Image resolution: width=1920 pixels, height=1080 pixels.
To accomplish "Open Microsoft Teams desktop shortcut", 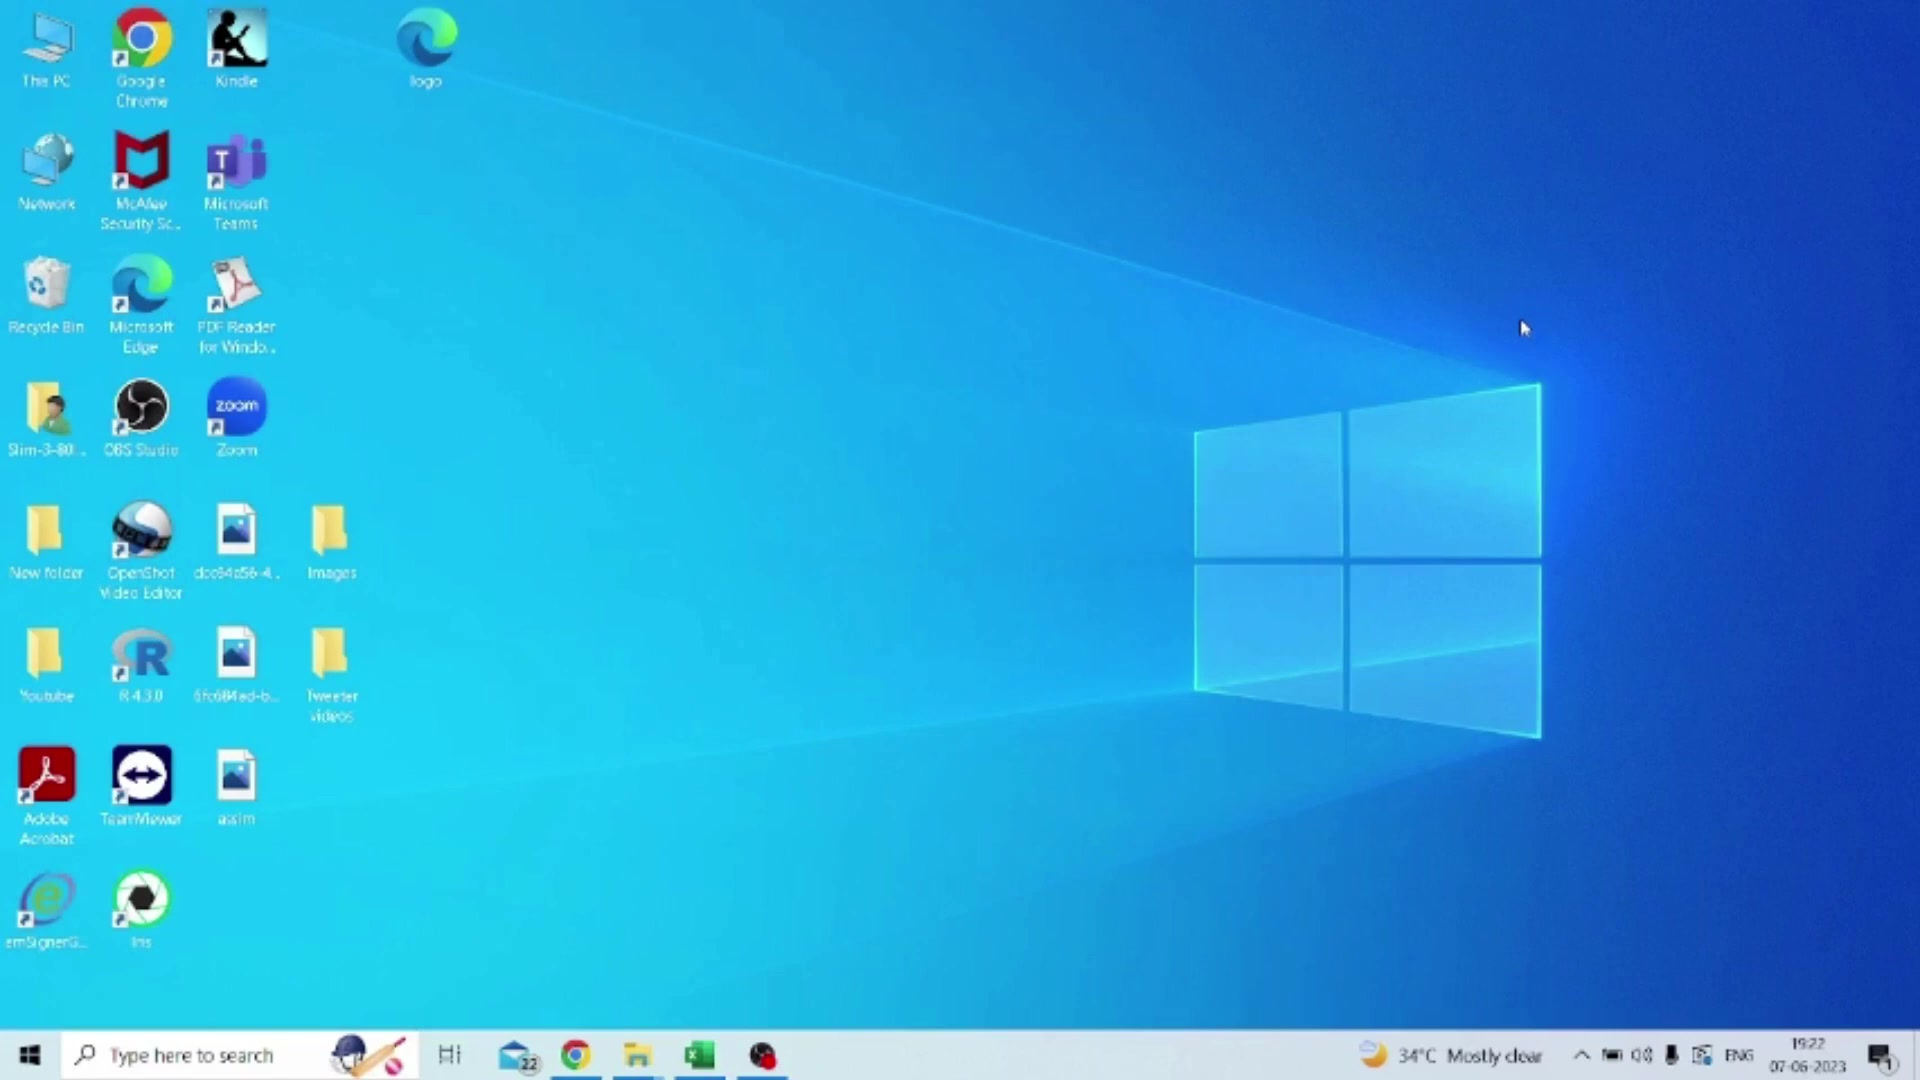I will pos(236,182).
